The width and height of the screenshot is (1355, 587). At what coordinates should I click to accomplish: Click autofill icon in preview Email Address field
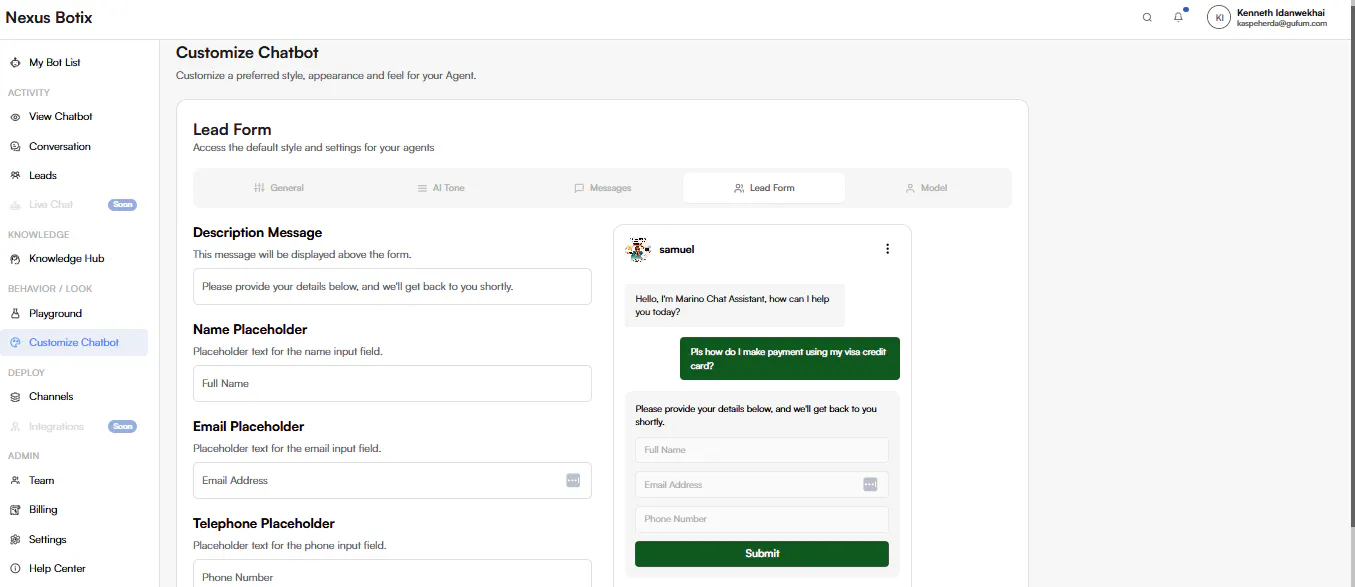[x=870, y=484]
